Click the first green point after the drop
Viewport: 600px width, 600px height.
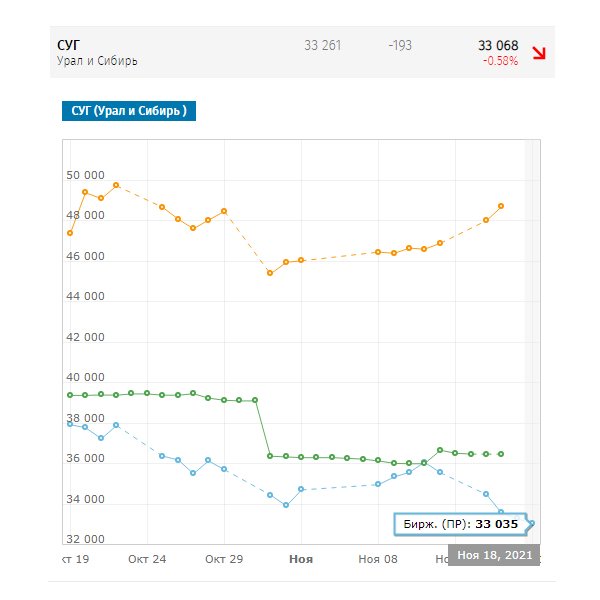pos(270,456)
